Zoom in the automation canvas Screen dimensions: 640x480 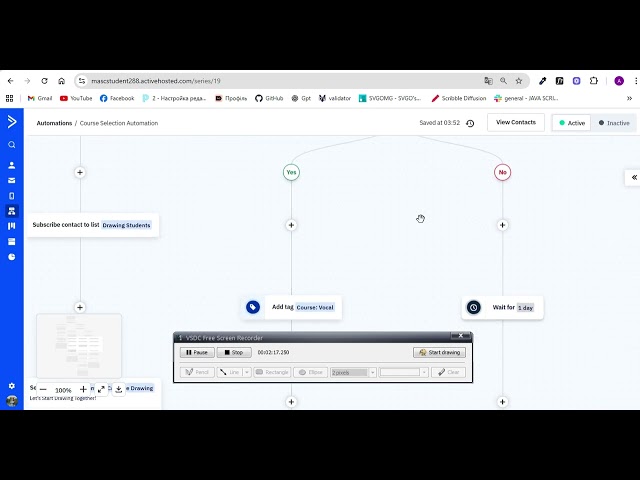click(83, 389)
